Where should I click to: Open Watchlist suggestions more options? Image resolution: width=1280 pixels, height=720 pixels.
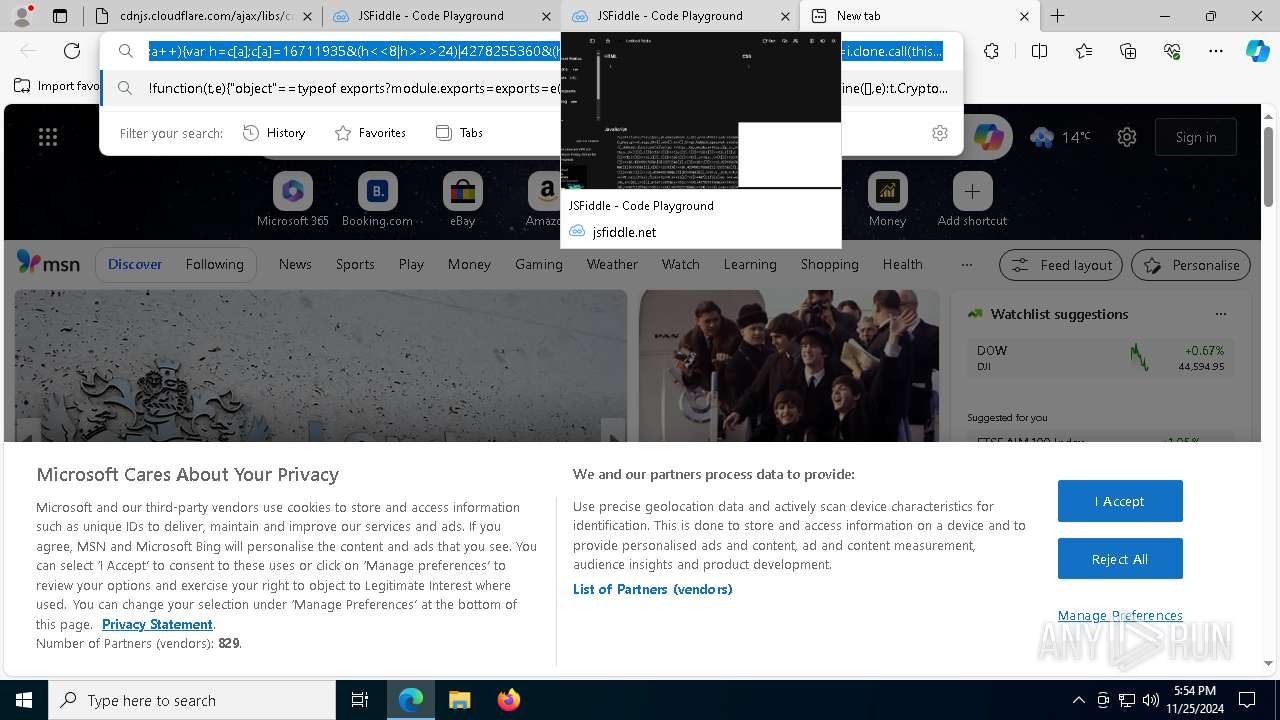pyautogui.click(x=1220, y=313)
